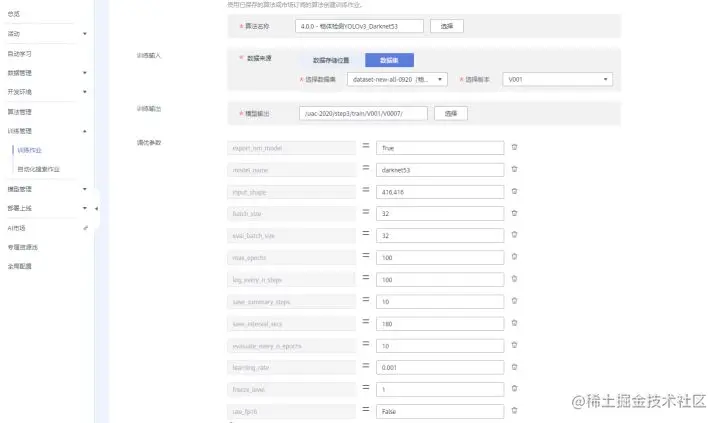720x423 pixels.
Task: Delete the input_shape parameter row
Action: pyautogui.click(x=514, y=192)
